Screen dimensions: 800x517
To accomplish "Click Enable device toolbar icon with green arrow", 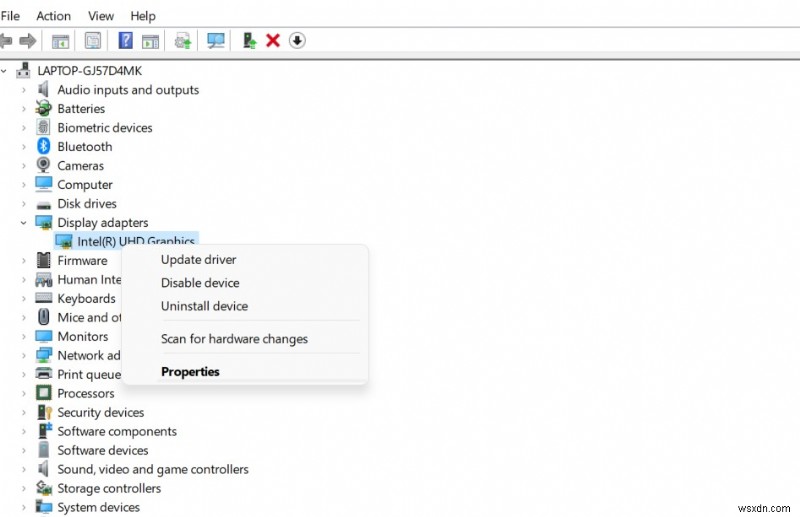I will point(249,40).
